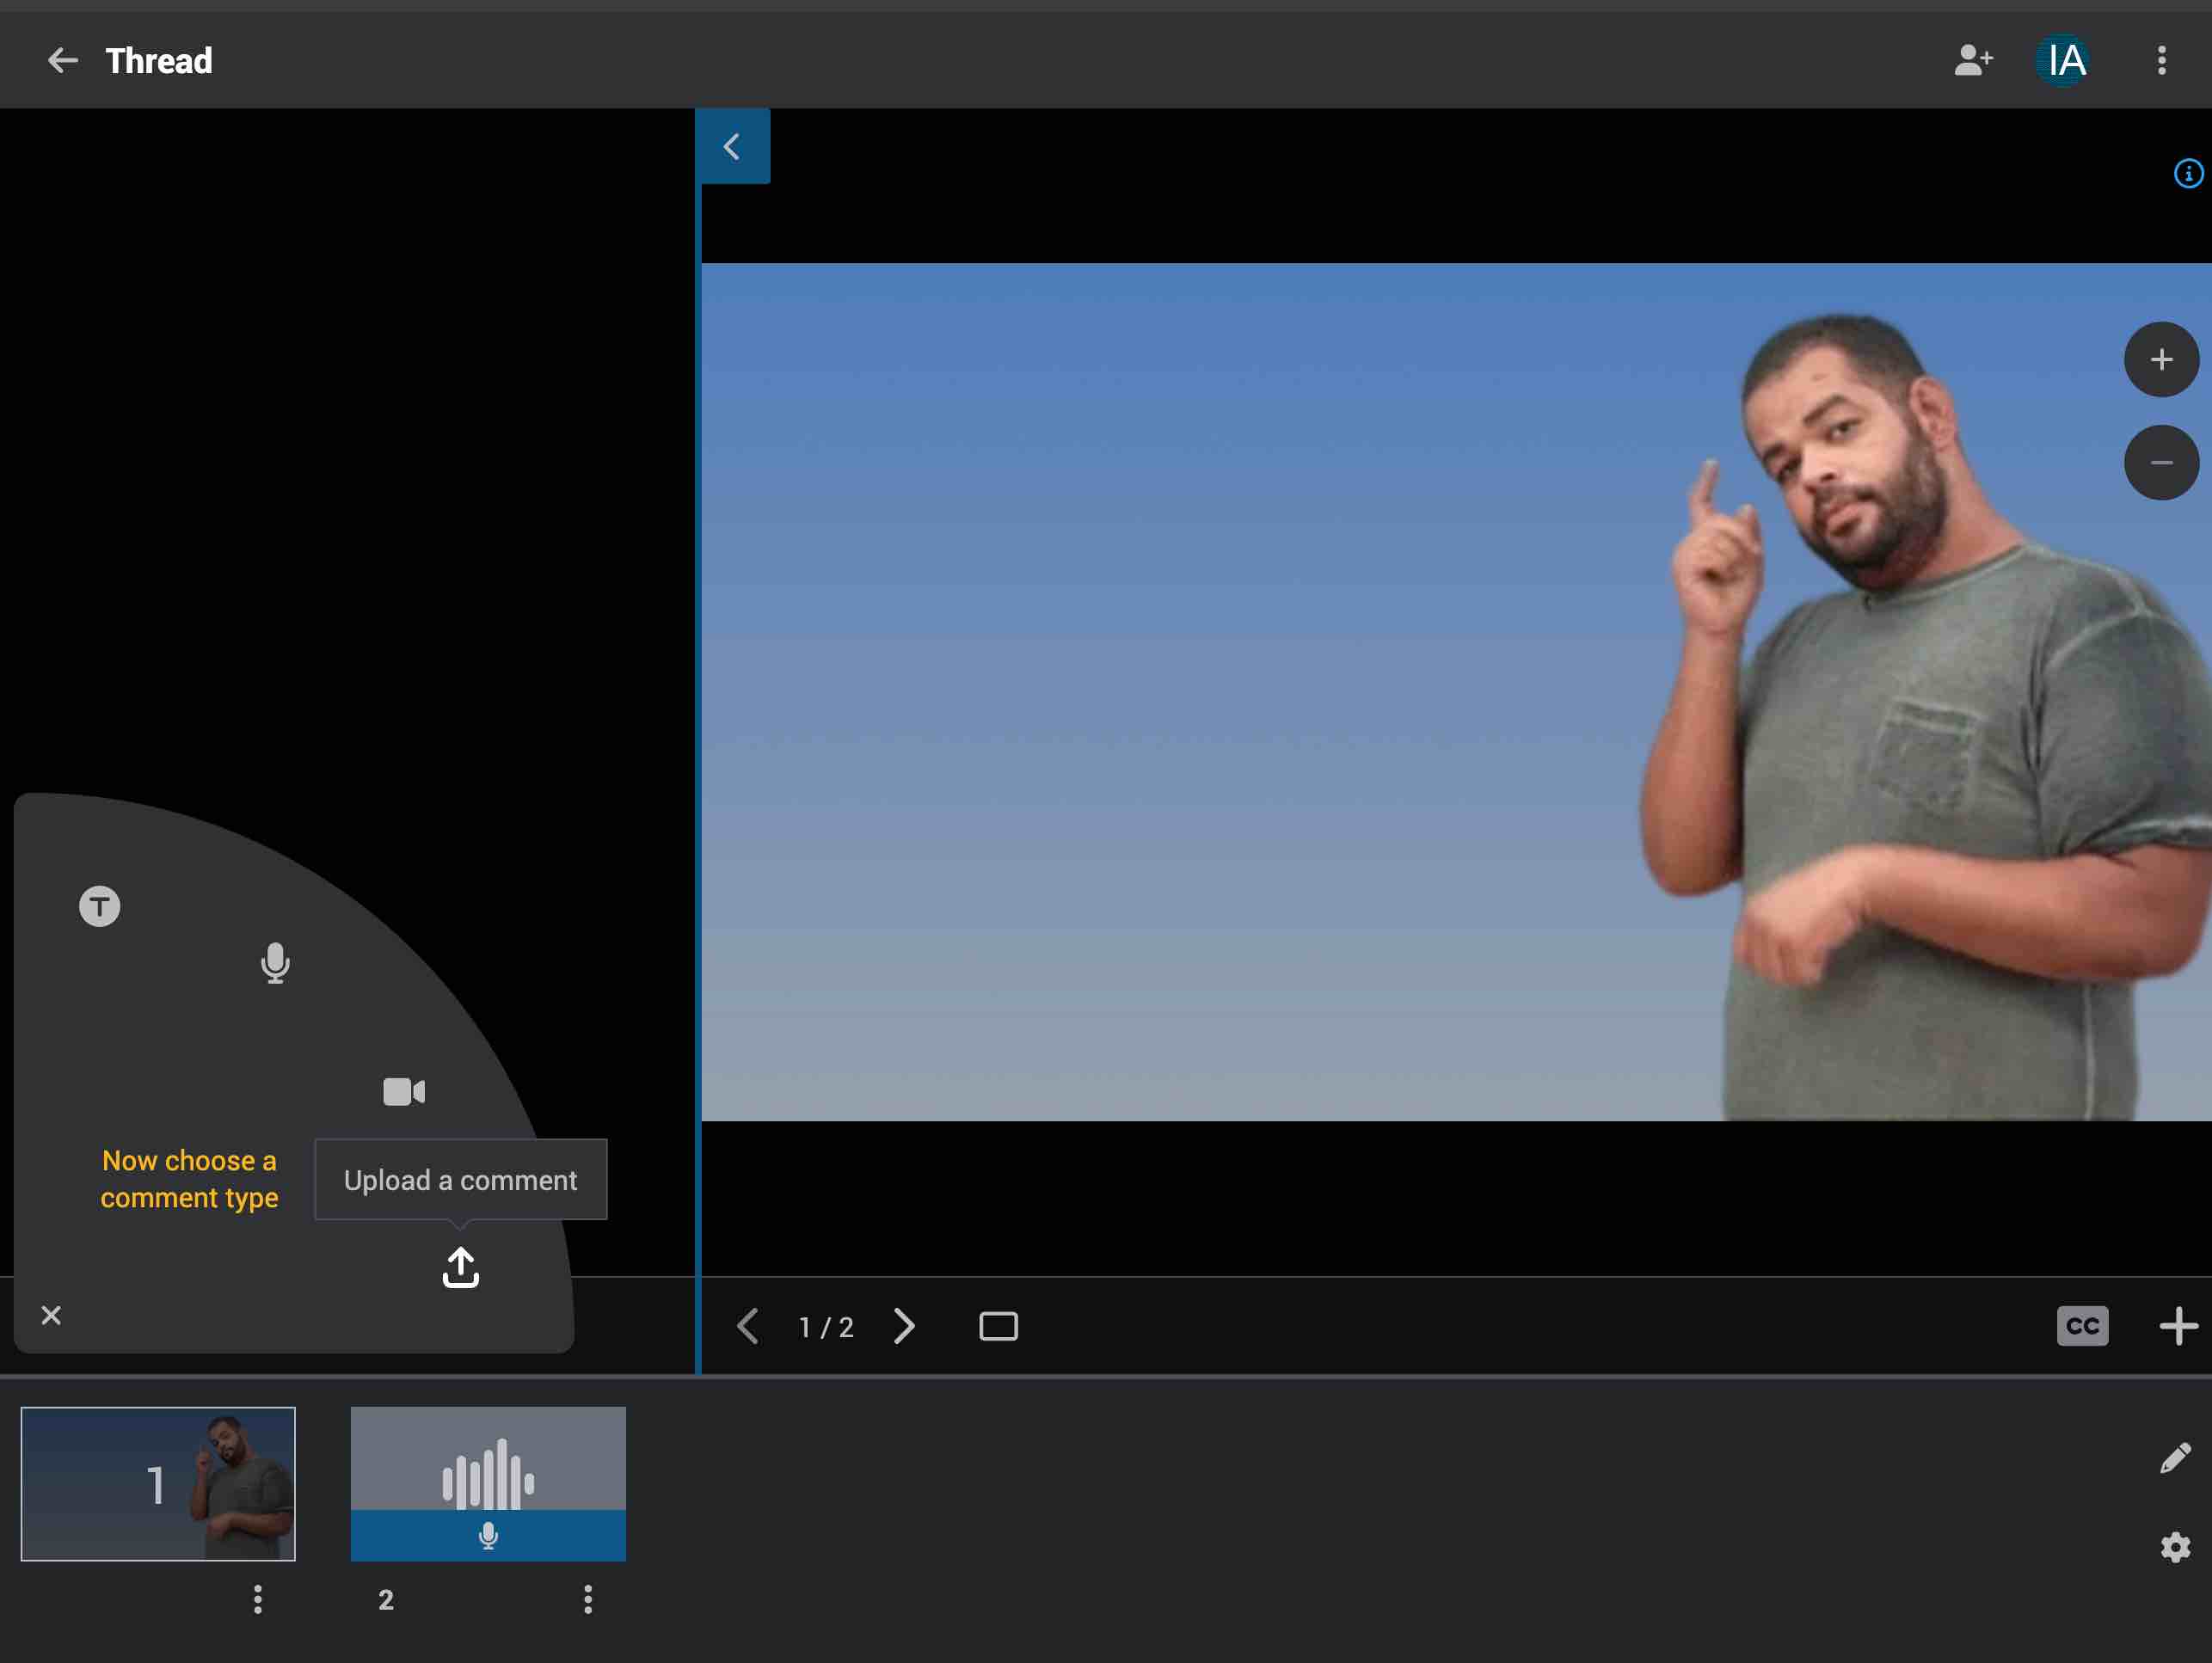
Task: Toggle fit-to-frame view
Action: [997, 1326]
